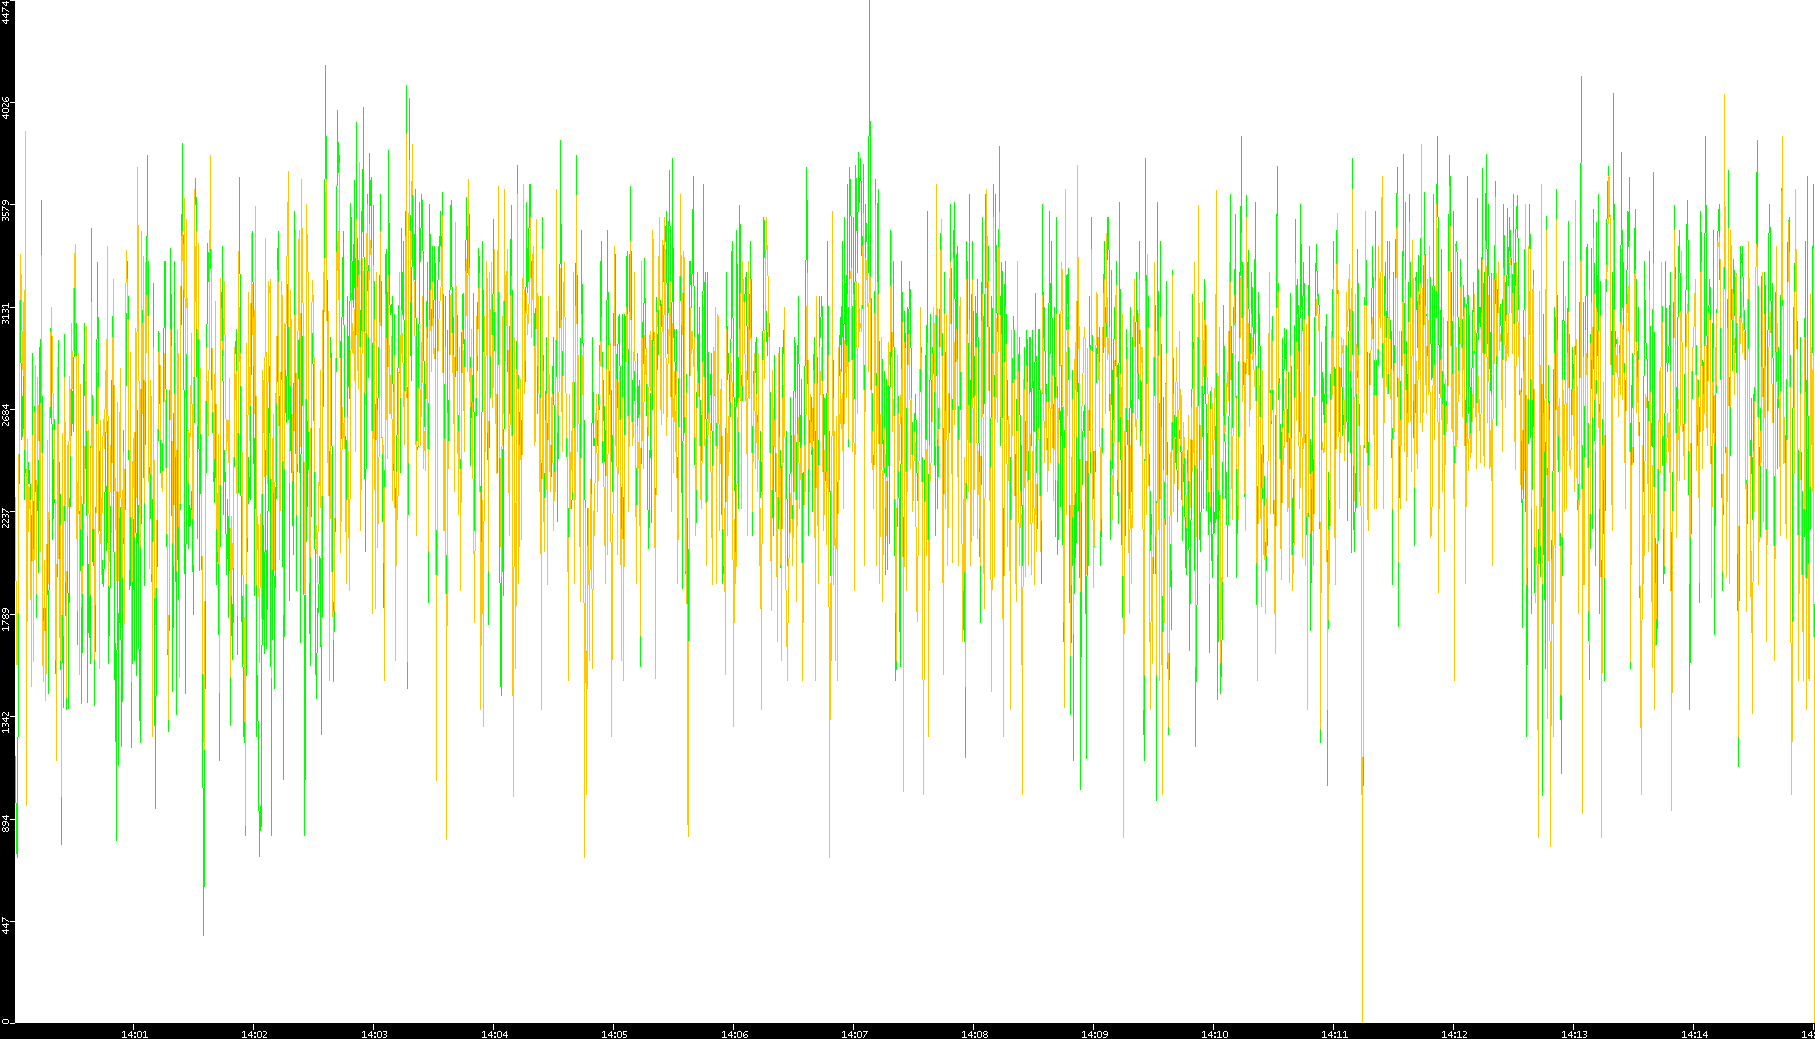Click the 14:14 time axis label

pos(1694,1033)
